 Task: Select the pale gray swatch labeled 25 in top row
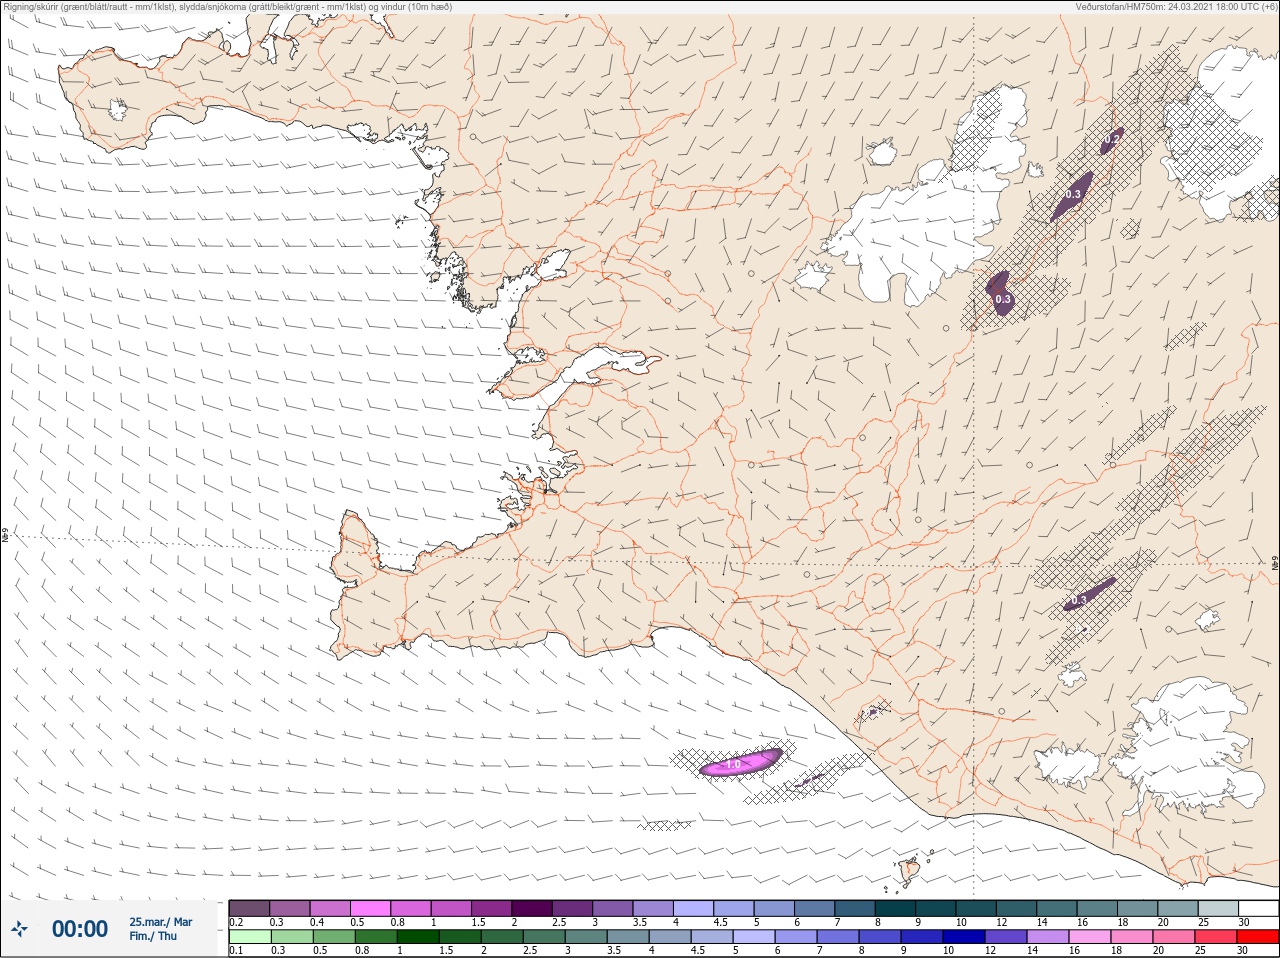click(1218, 908)
